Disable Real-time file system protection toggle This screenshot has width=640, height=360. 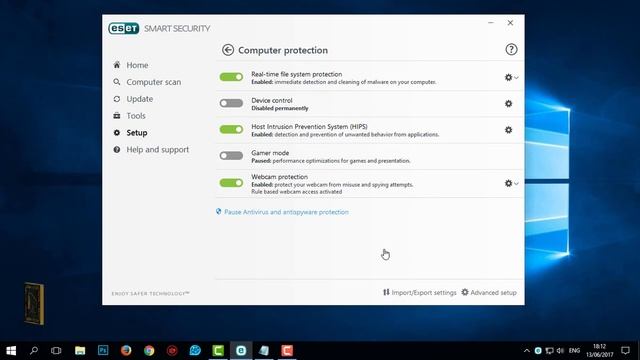[231, 77]
